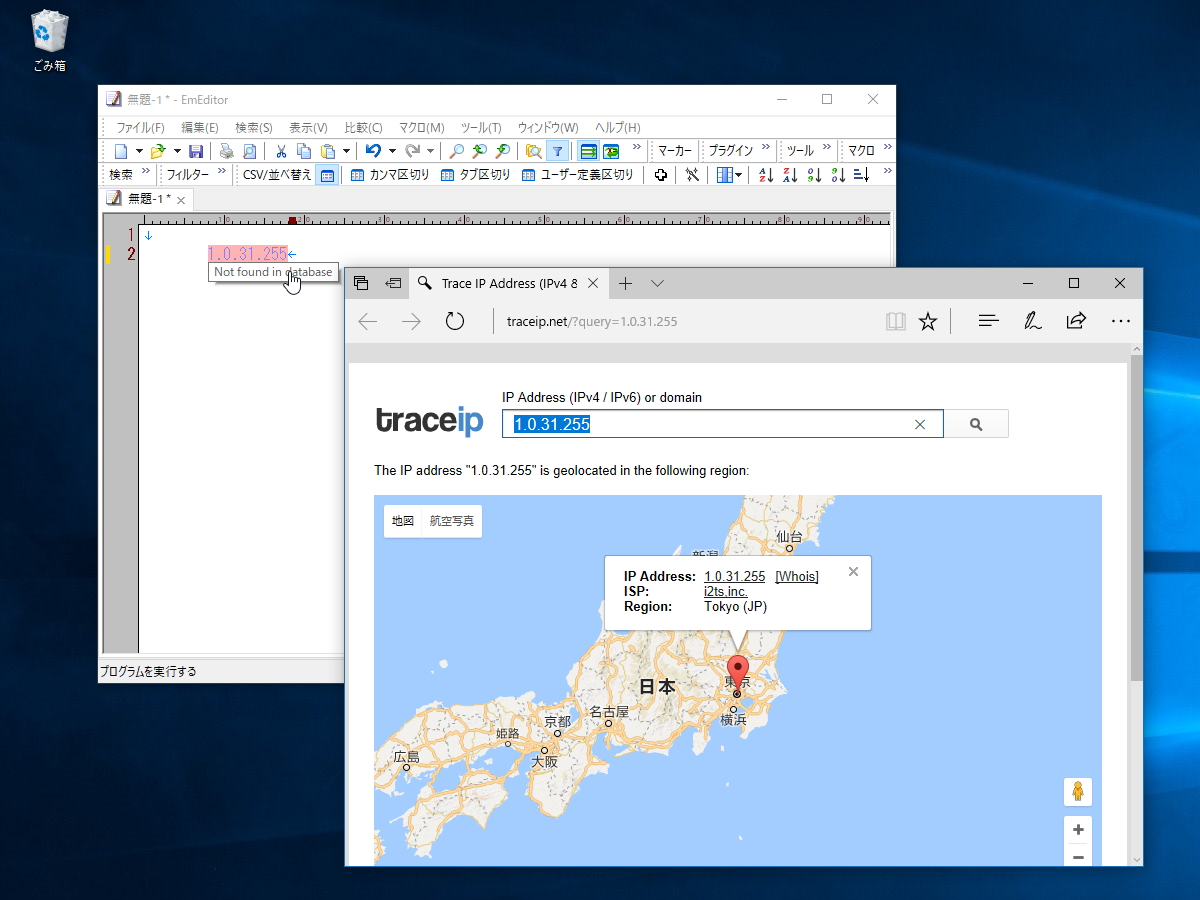The width and height of the screenshot is (1200, 900).
Task: Click the New file icon in EmEditor
Action: (121, 151)
